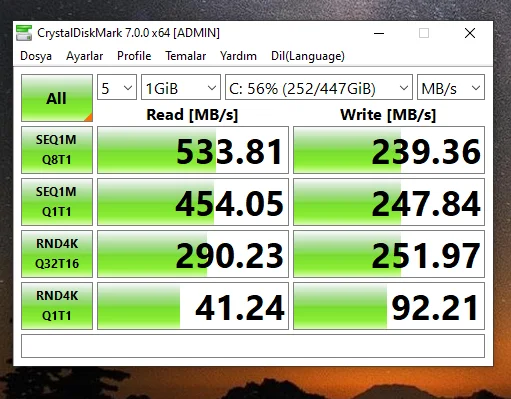Click the empty comment field at bottom
Viewport: 511px width, 399px height.
(x=253, y=346)
